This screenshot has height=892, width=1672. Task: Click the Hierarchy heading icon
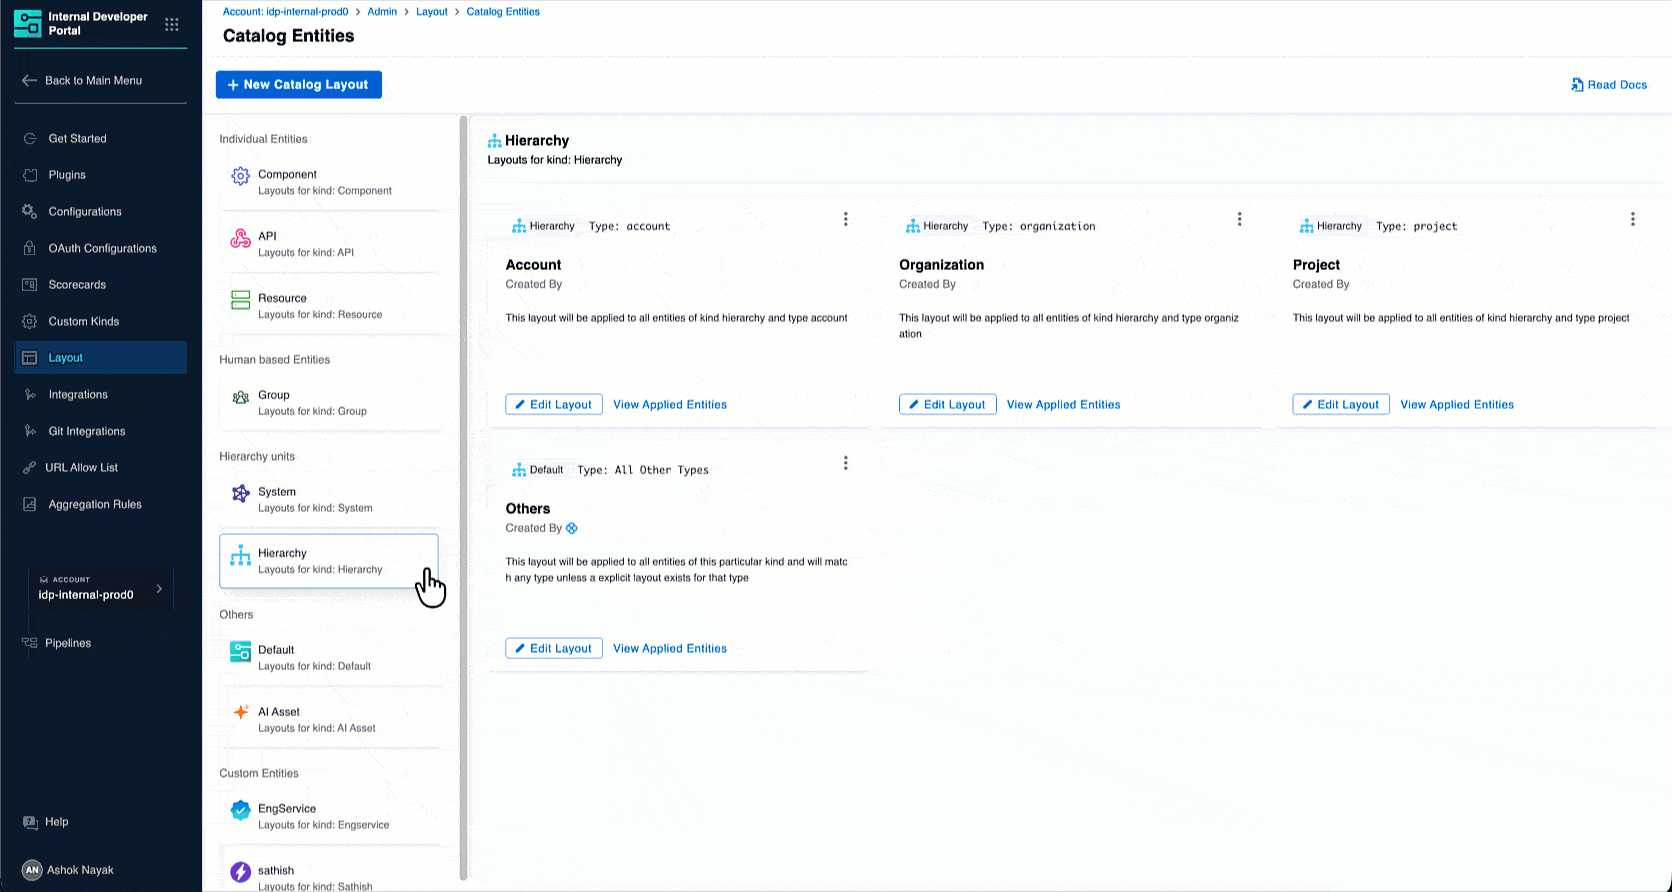[x=494, y=141]
